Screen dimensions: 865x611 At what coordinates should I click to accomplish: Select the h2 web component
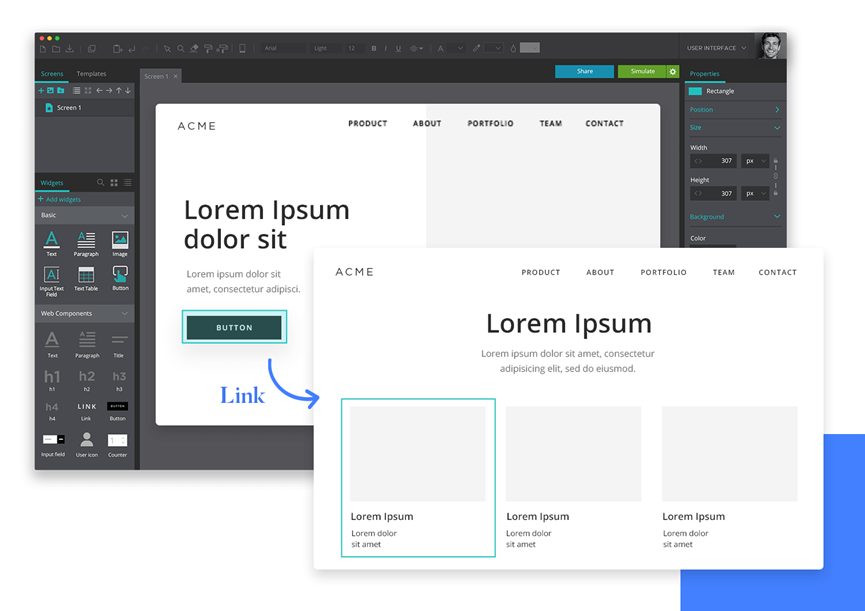pos(87,380)
